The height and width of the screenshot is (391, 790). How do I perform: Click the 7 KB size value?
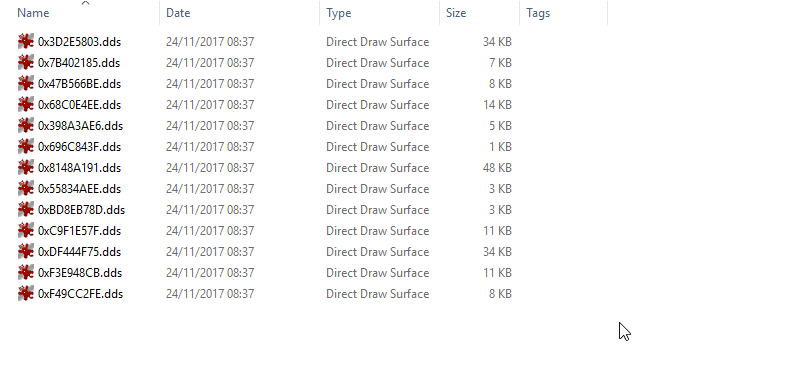pos(500,63)
